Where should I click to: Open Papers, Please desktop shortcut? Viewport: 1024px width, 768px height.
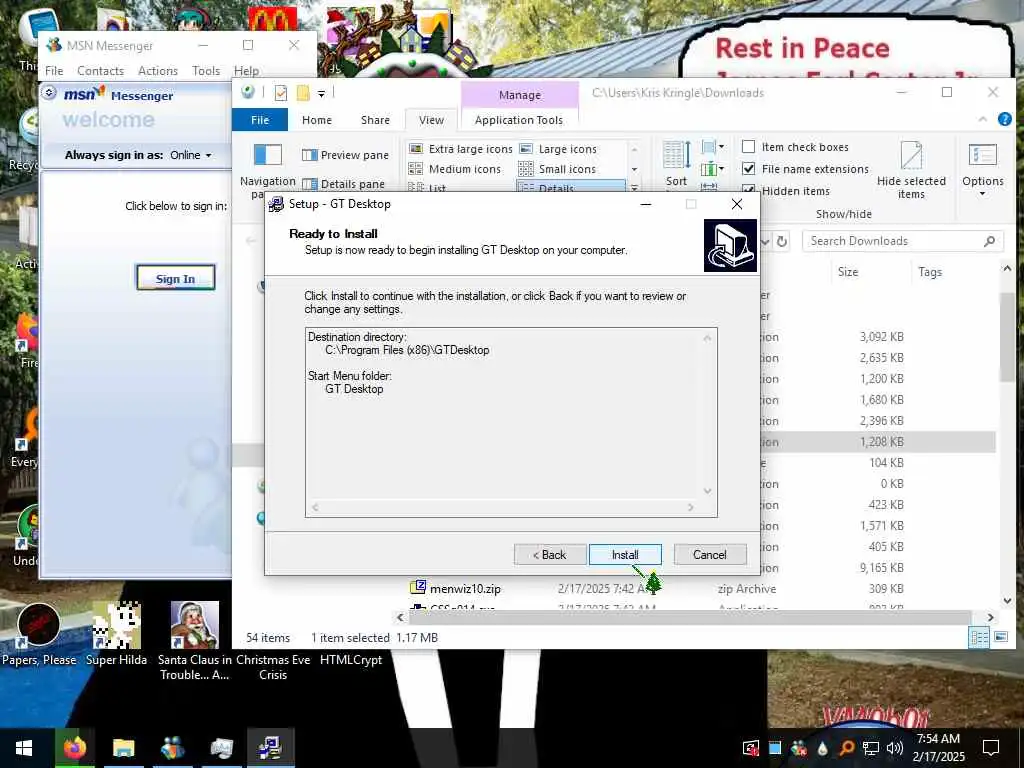(39, 634)
